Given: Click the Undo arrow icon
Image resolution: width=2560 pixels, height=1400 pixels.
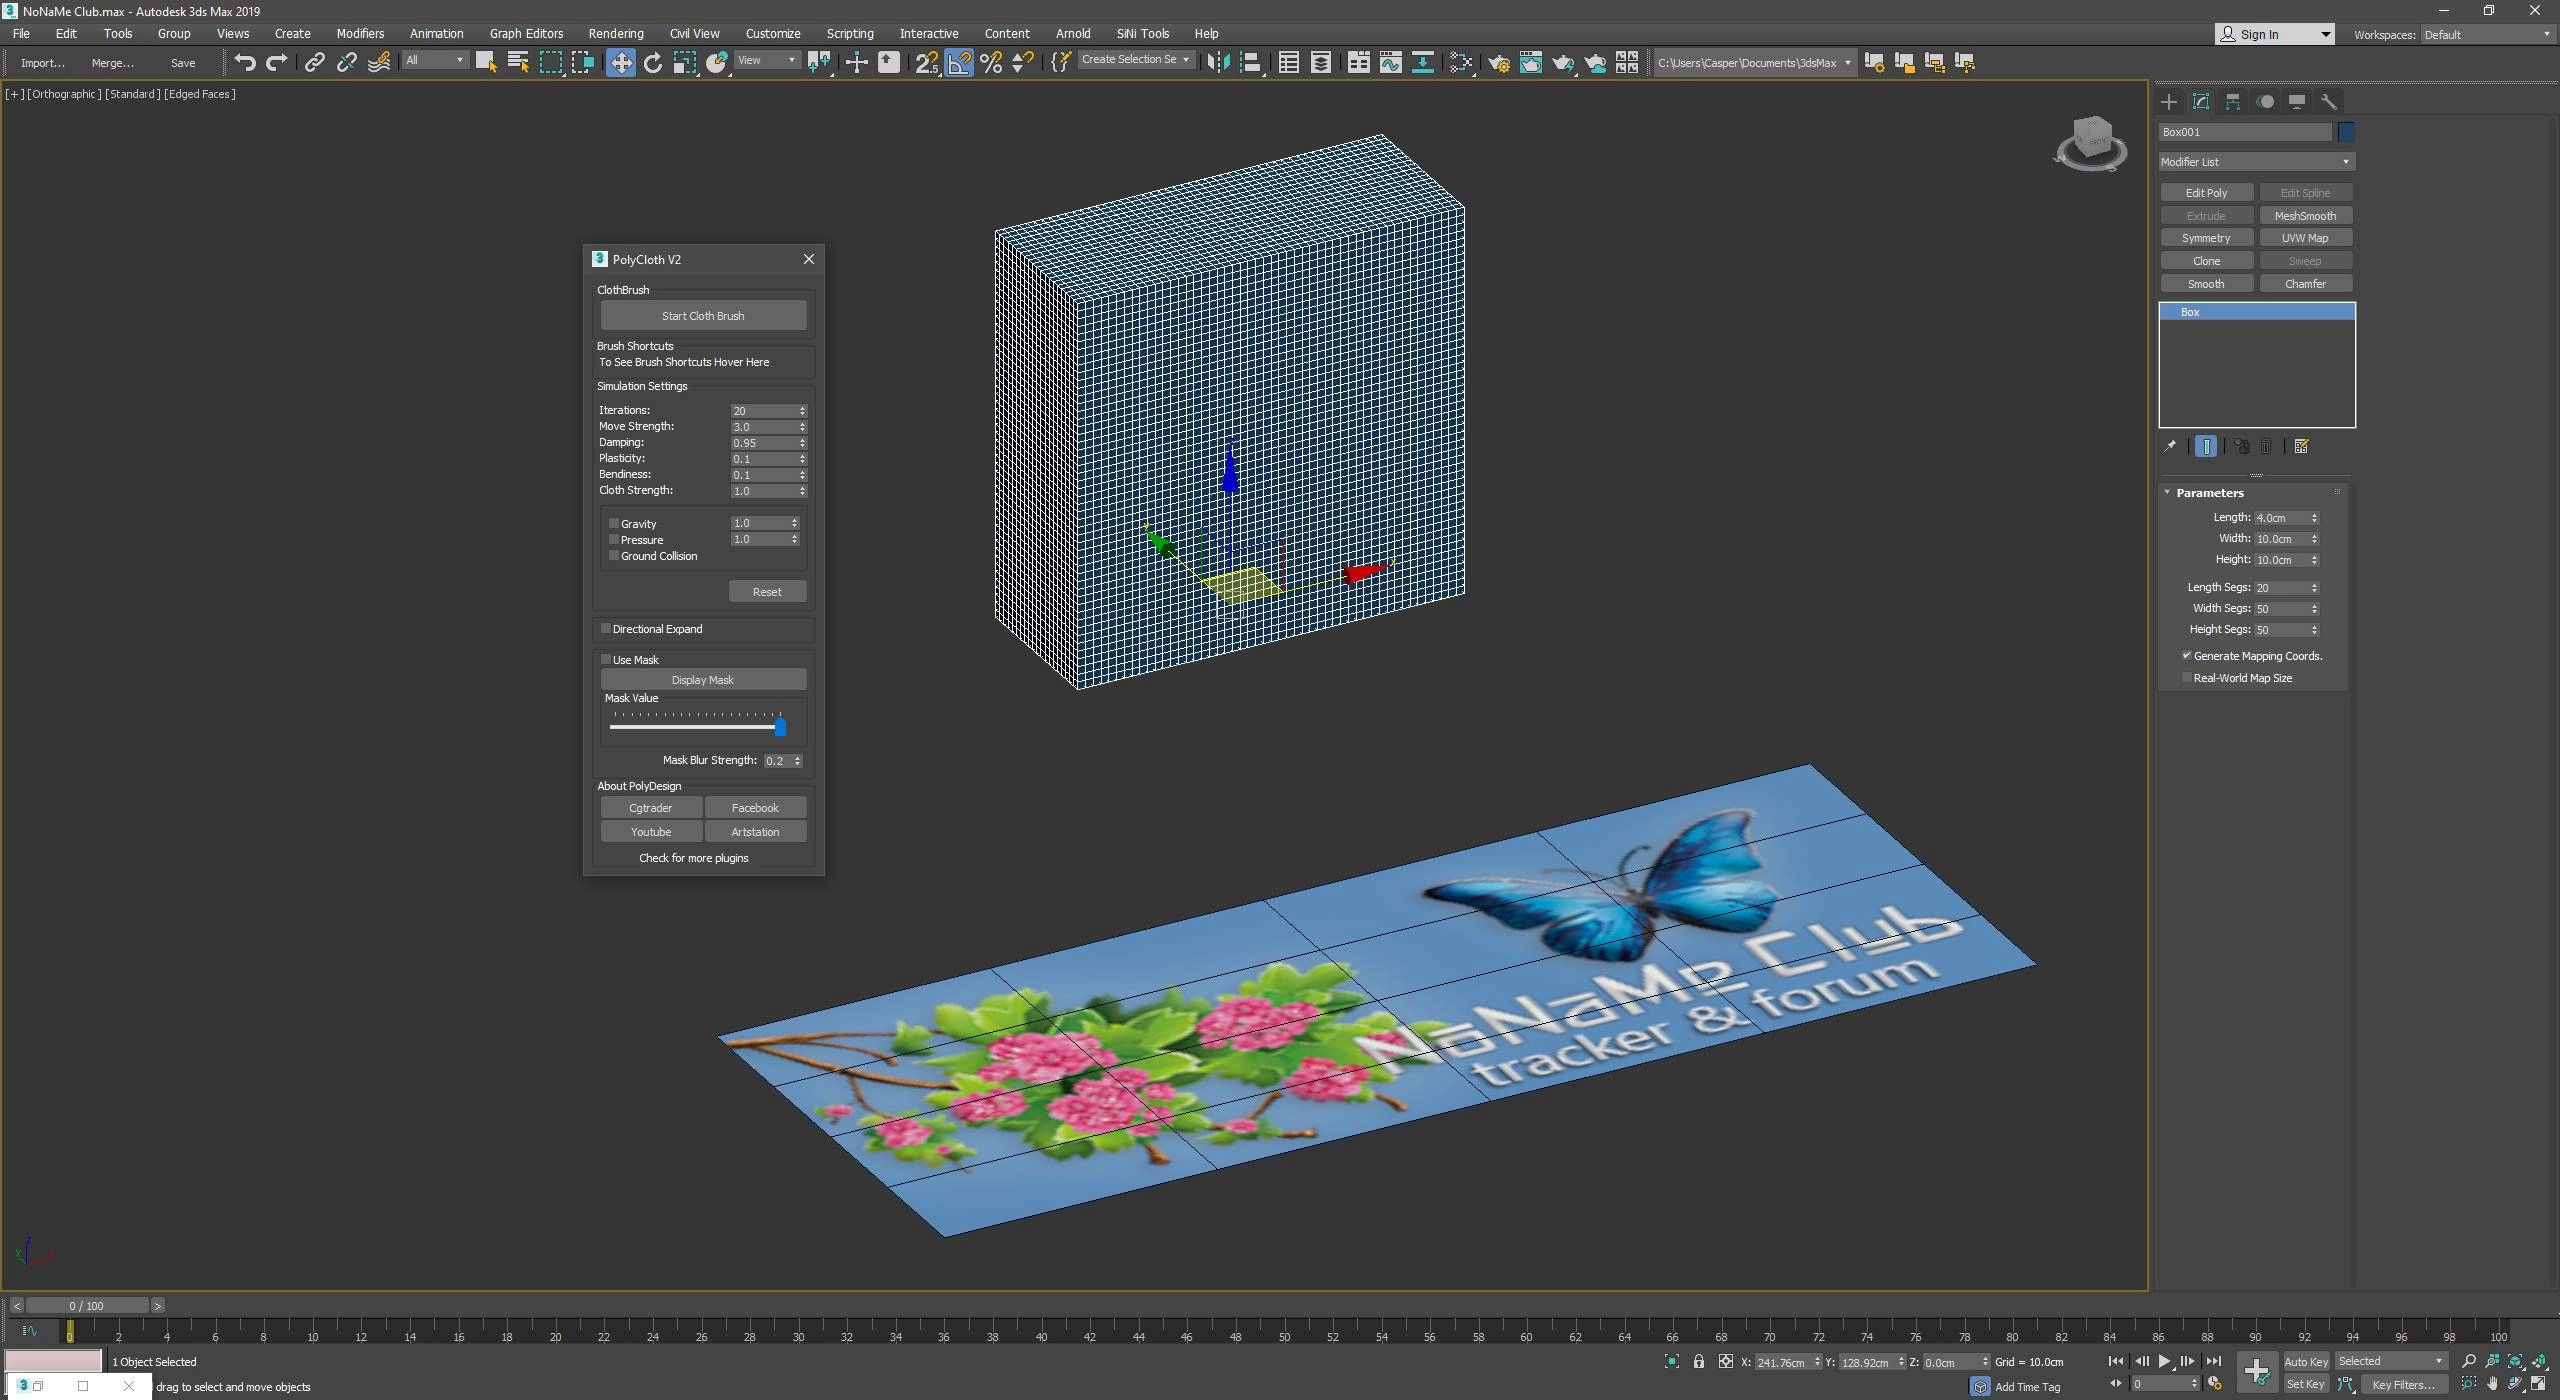Looking at the screenshot, I should pyautogui.click(x=245, y=62).
